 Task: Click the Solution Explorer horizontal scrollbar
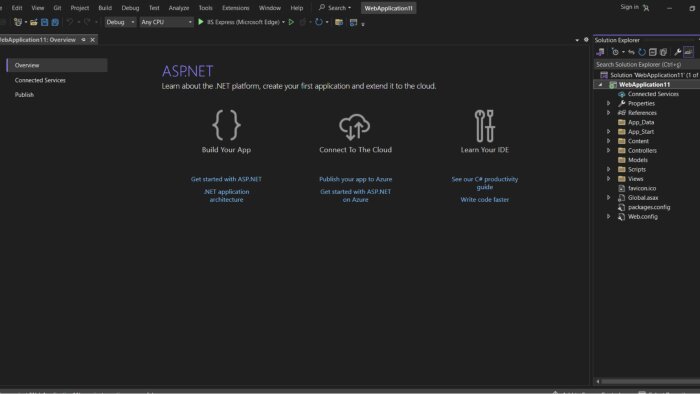[x=650, y=382]
